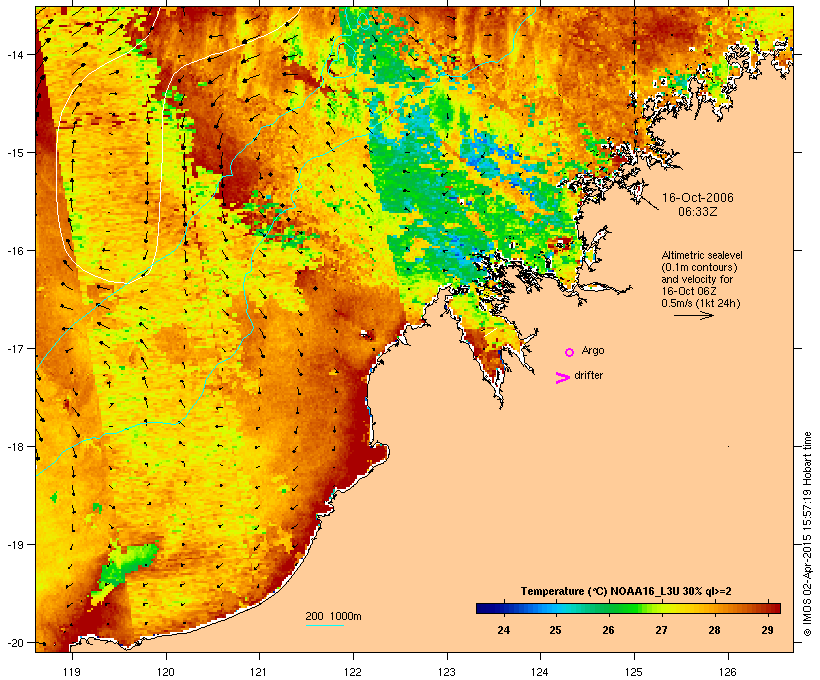Click the (0.1m contours) text line
This screenshot has width=820, height=680.
699,267
